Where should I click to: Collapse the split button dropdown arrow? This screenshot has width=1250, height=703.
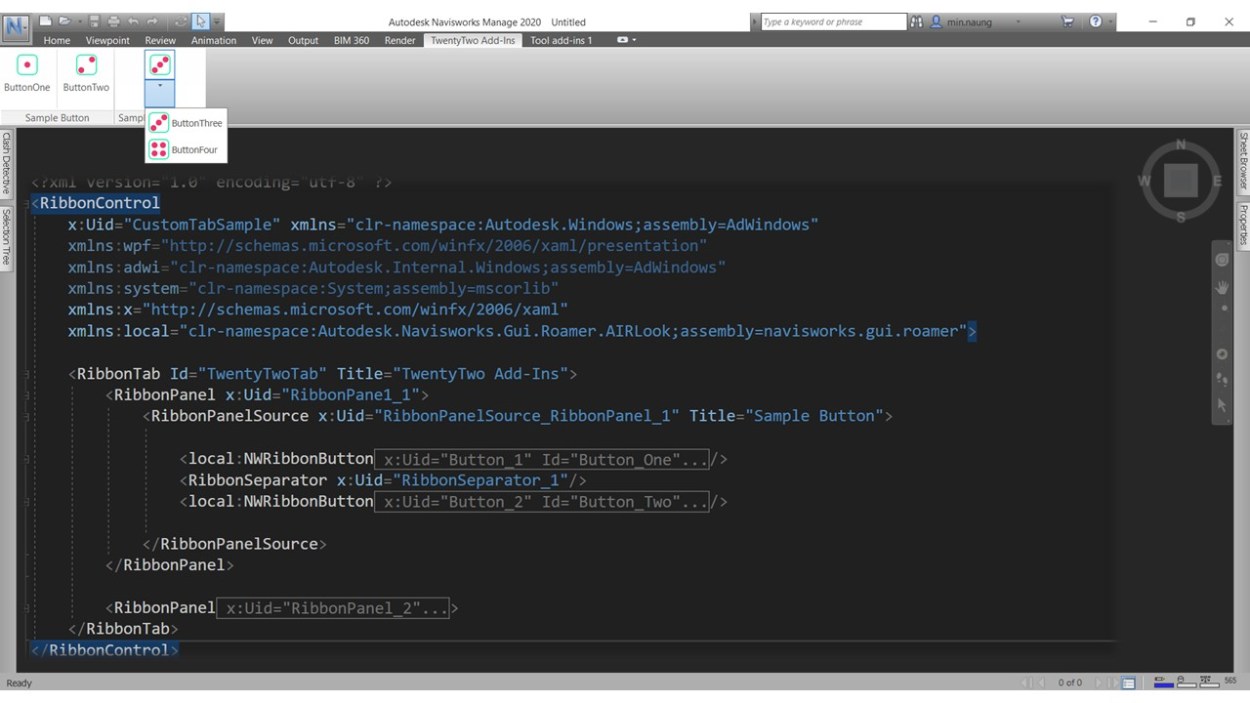click(160, 87)
